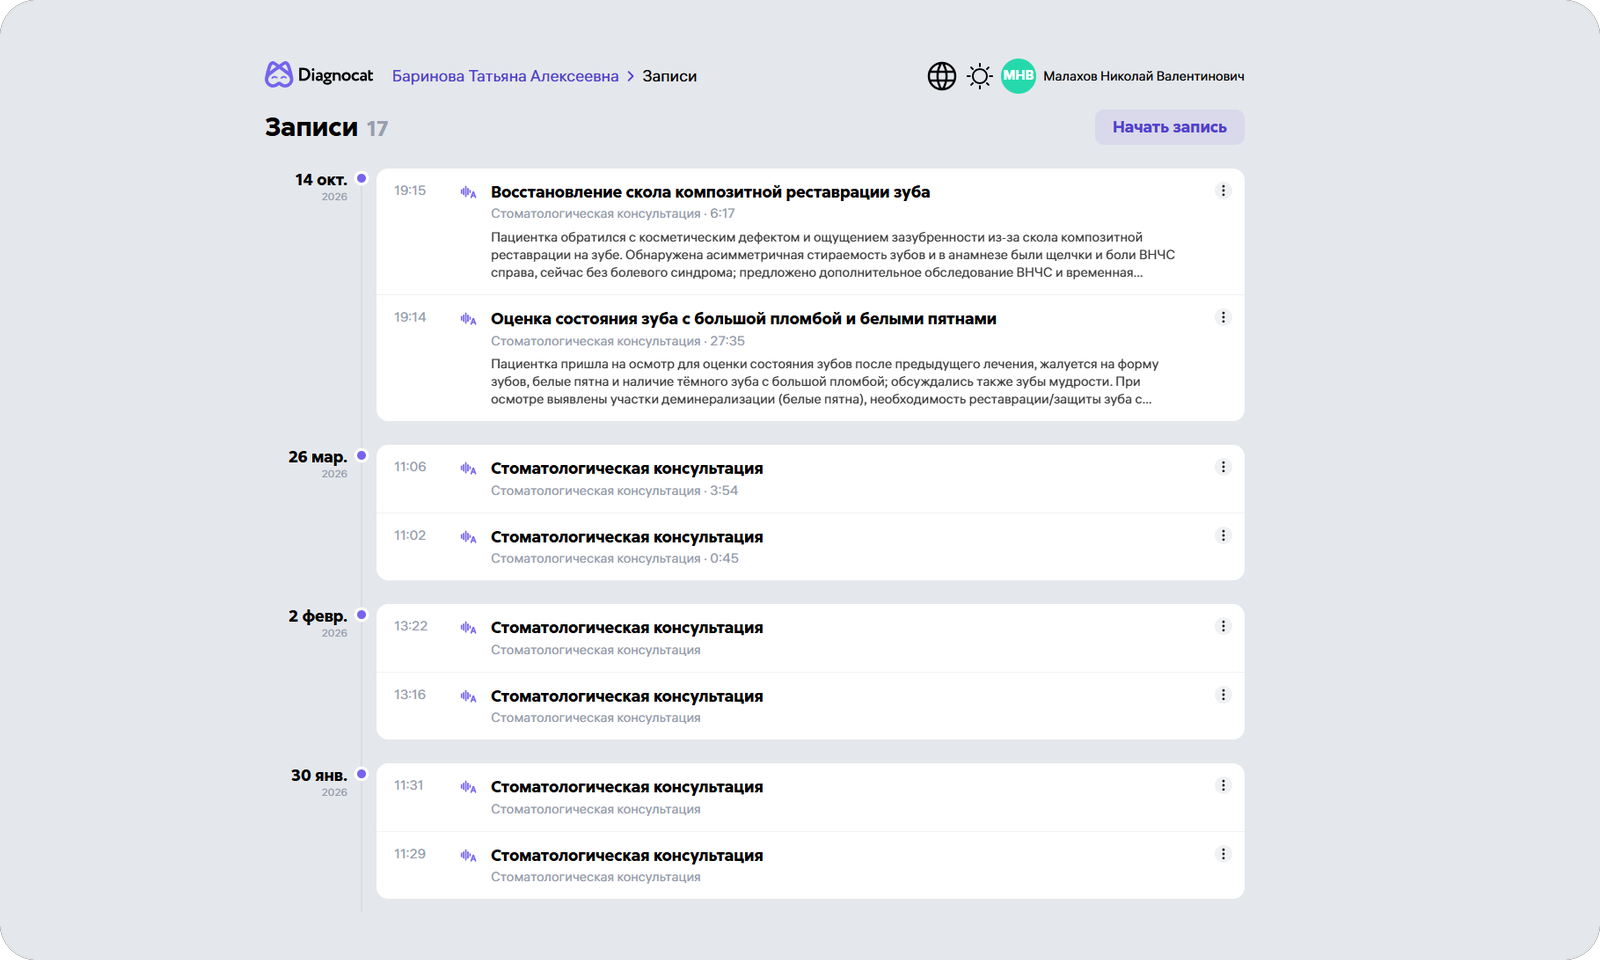
Task: Click the audio waveform icon at 11:02
Action: pyautogui.click(x=468, y=537)
